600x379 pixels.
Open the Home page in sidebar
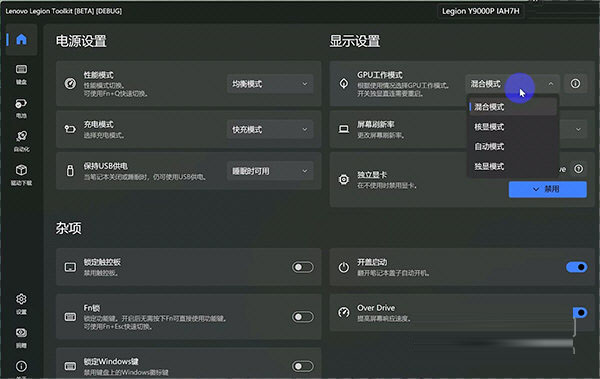click(21, 39)
